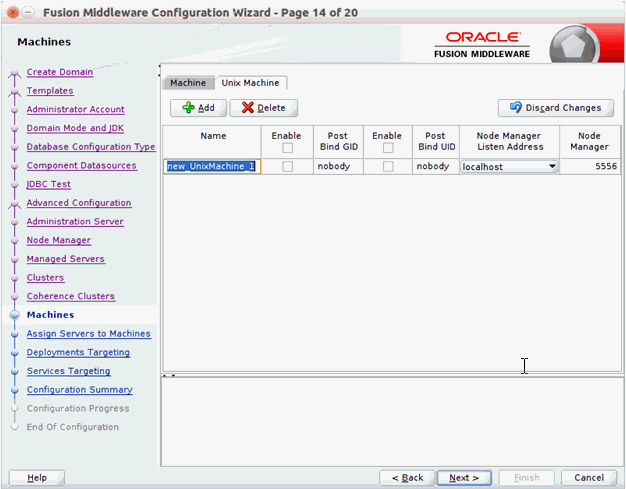
Task: Click the Discard Changes undo icon
Action: (x=515, y=107)
